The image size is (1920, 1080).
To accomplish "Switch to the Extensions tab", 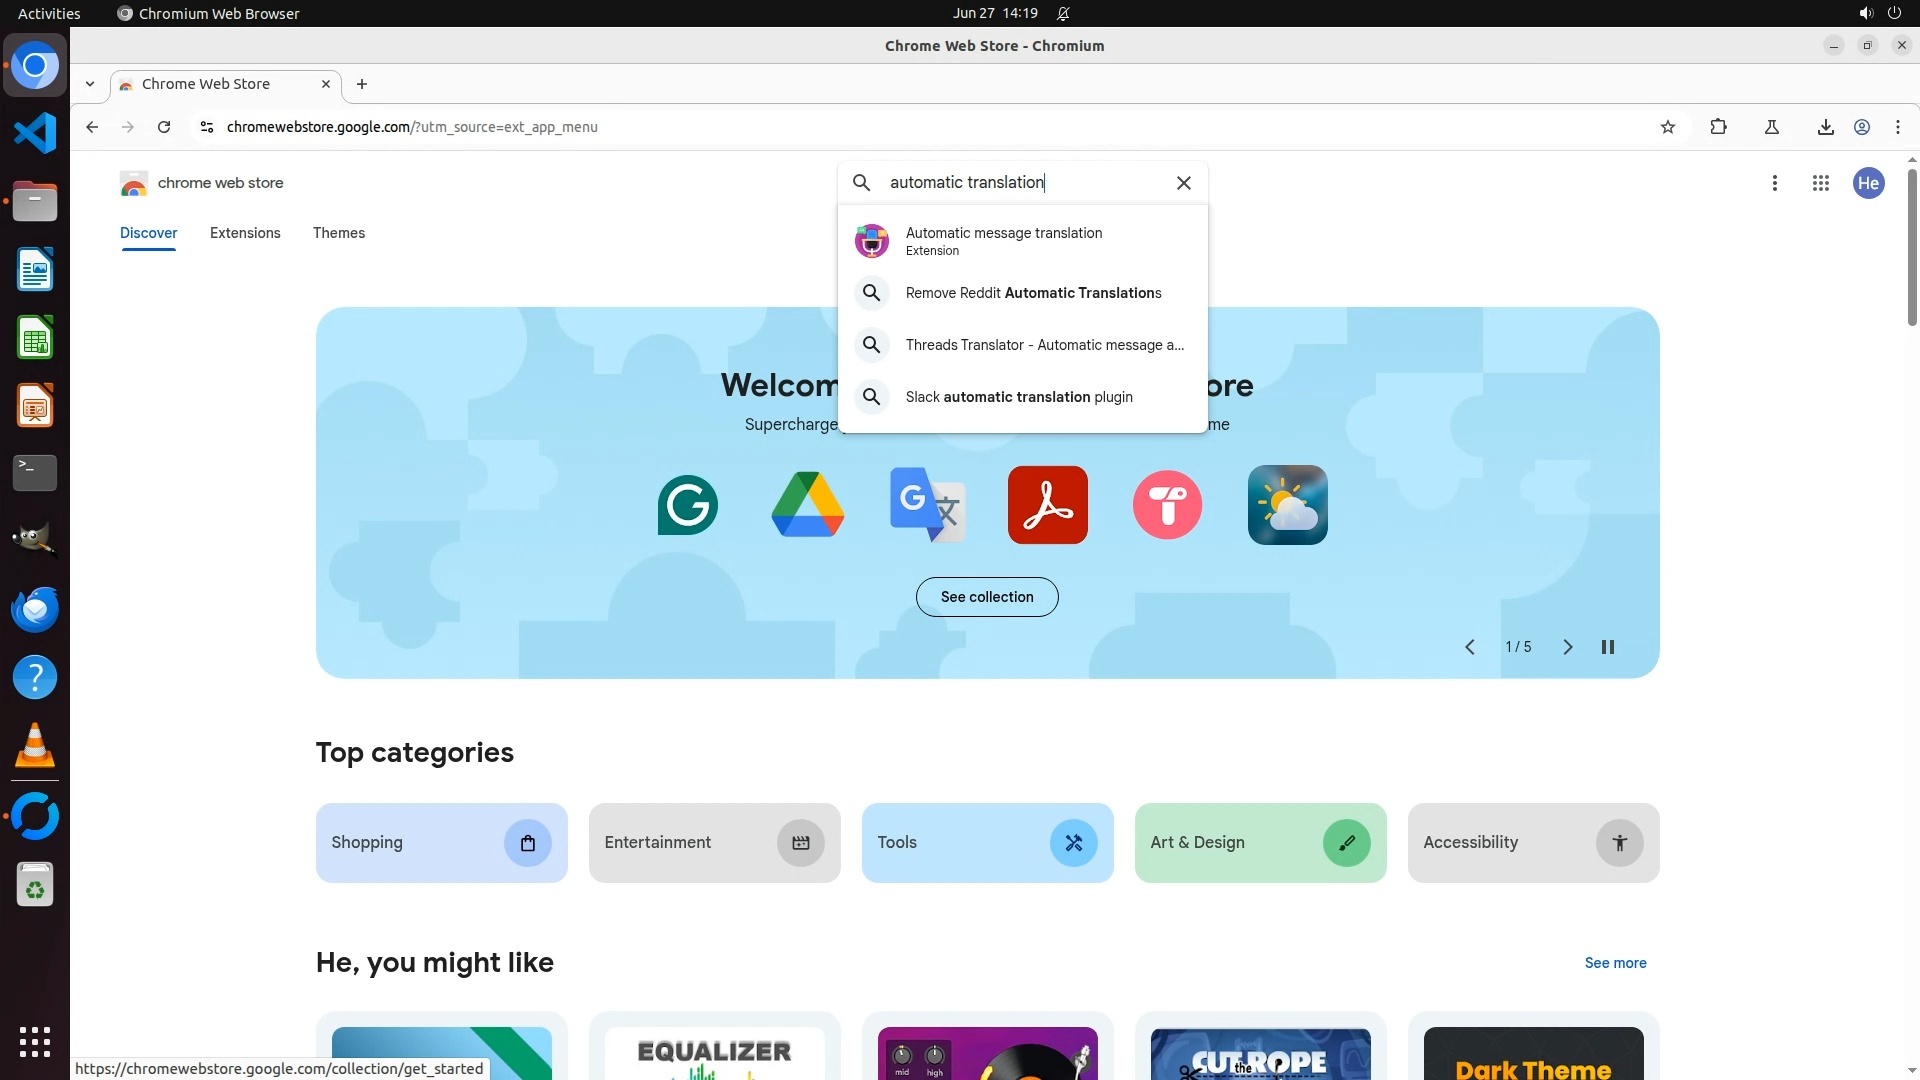I will [x=245, y=233].
